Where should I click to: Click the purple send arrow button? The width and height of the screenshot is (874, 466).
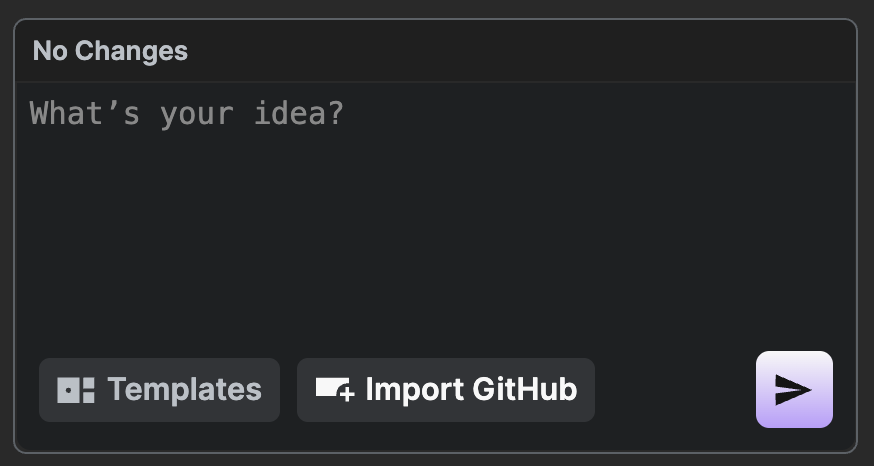click(x=794, y=389)
